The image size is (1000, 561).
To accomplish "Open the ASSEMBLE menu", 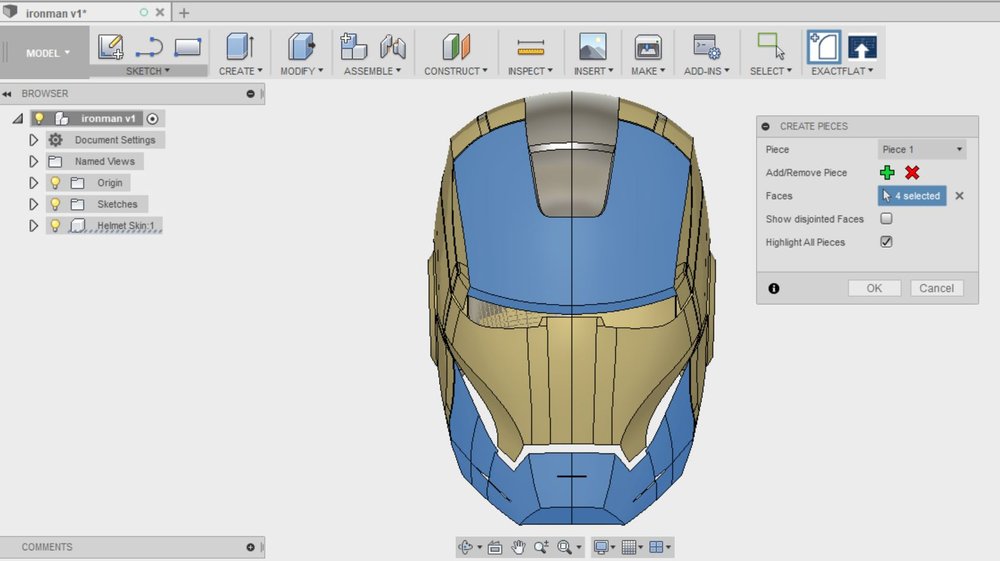I will (372, 71).
